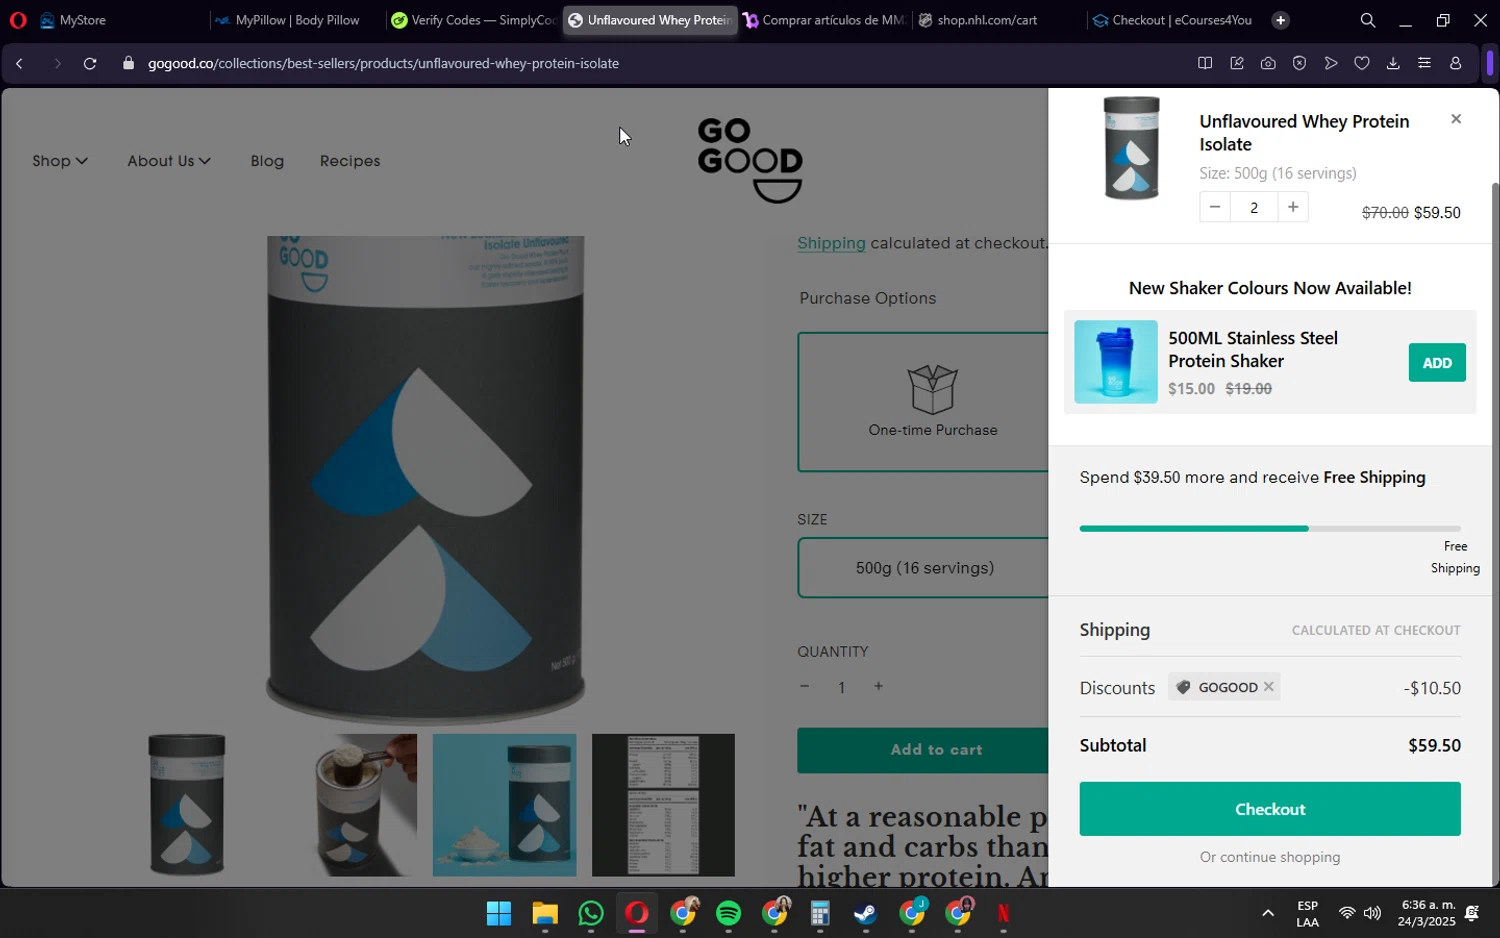Open the Calculator taskbar icon
Image resolution: width=1500 pixels, height=938 pixels.
tap(820, 913)
